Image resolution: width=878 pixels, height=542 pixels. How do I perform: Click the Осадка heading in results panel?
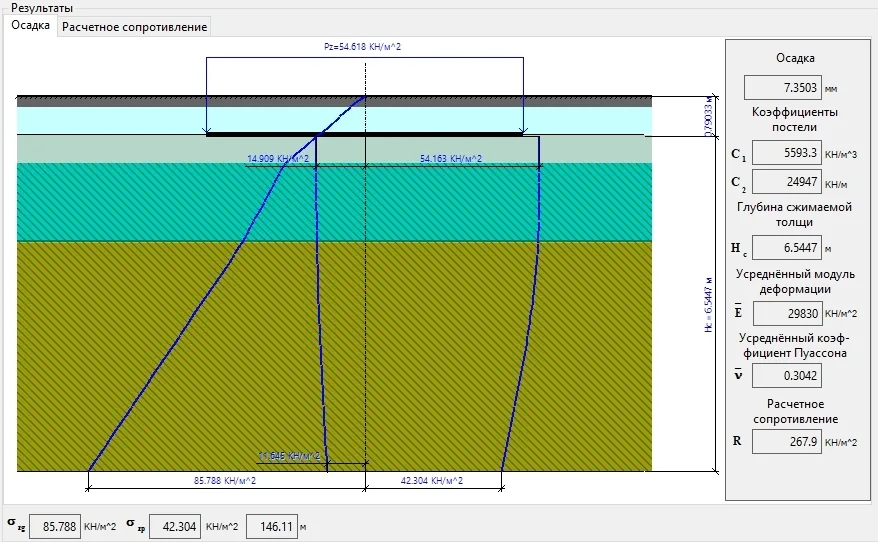[x=795, y=58]
